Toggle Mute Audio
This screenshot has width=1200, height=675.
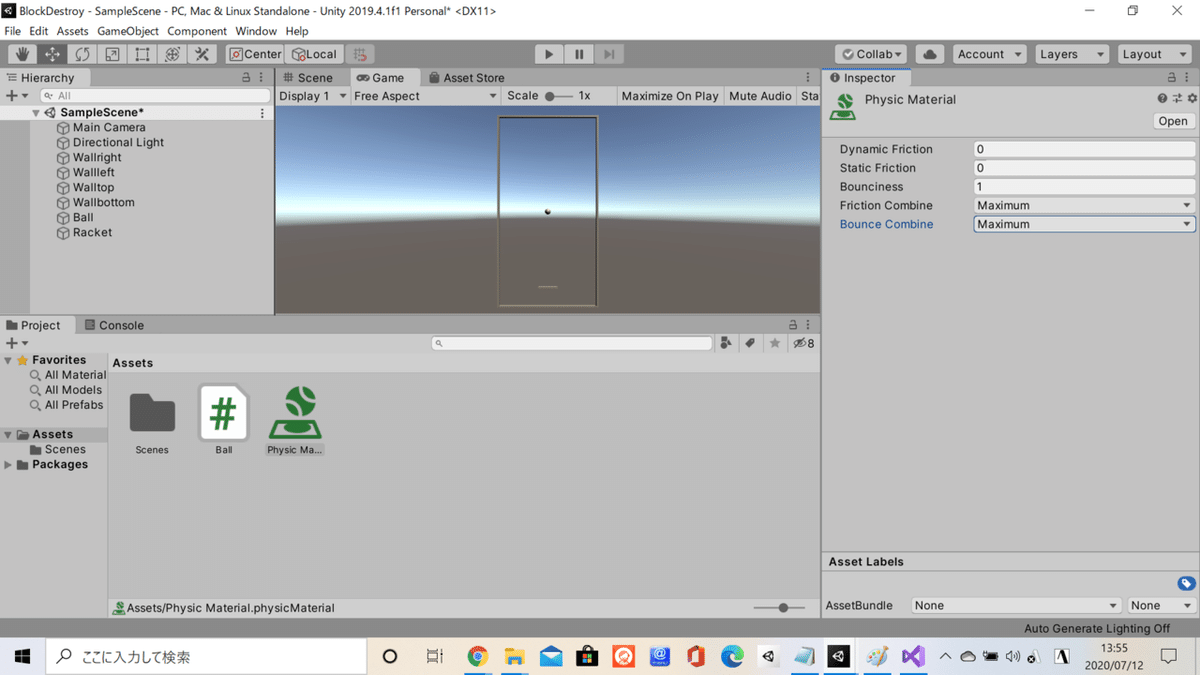click(760, 96)
